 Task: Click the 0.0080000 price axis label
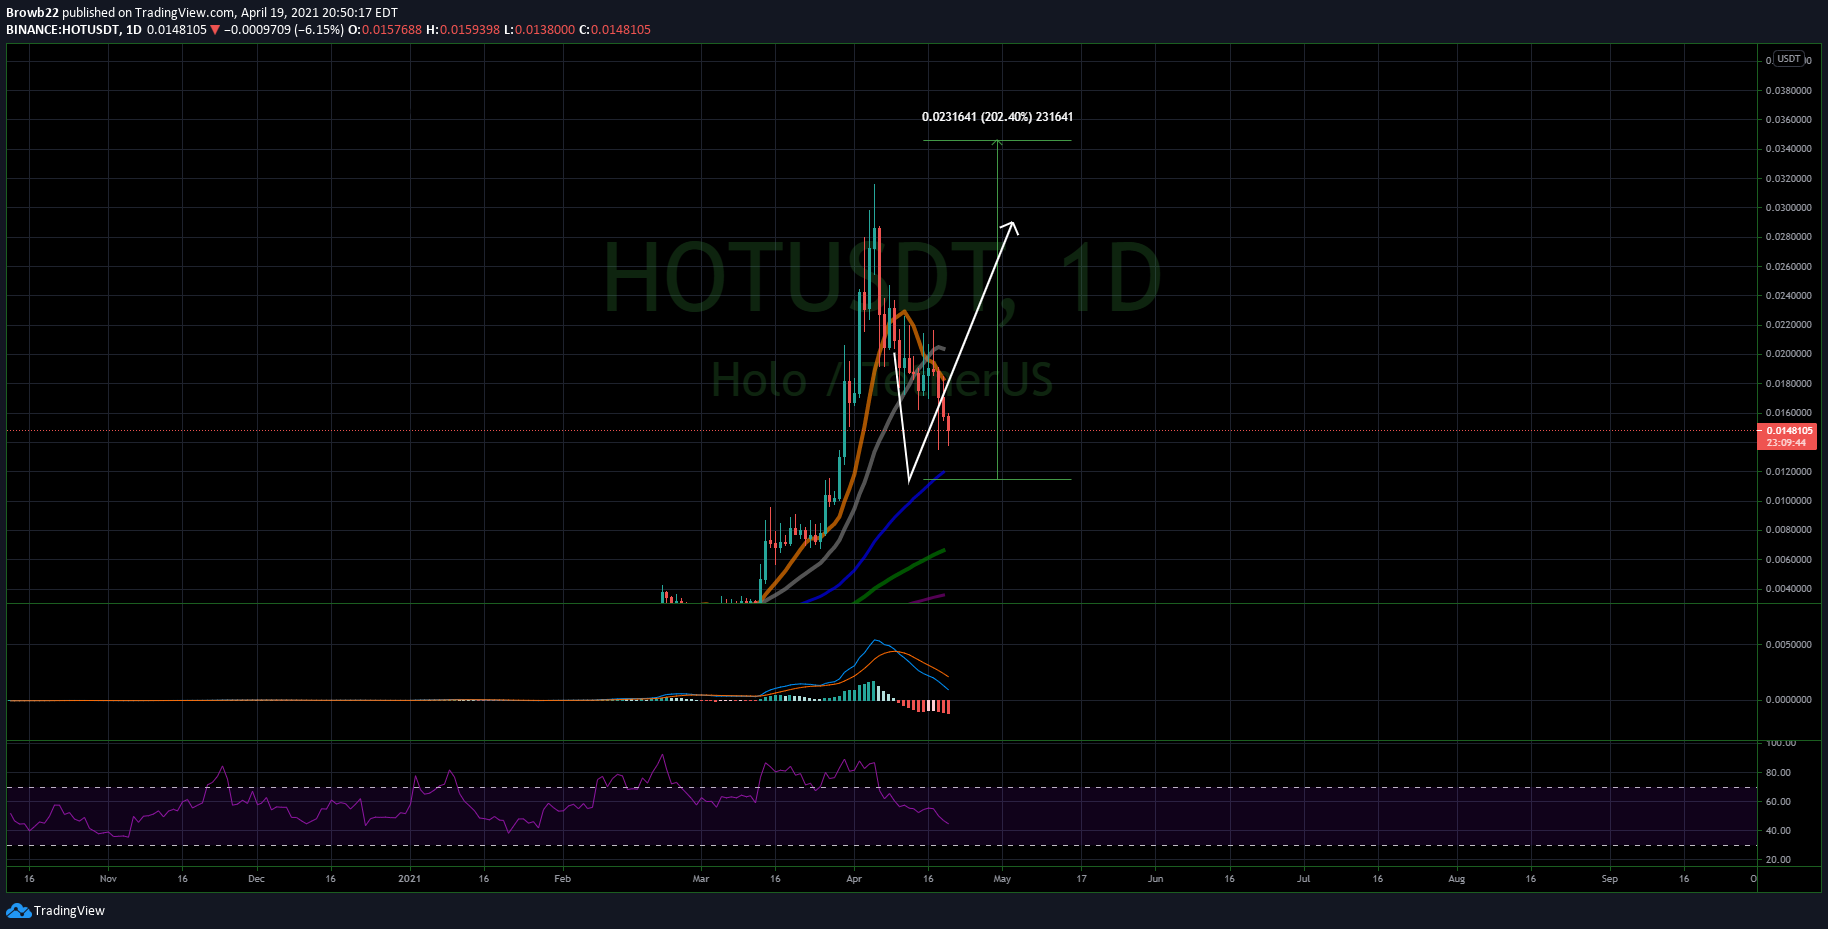(x=1788, y=530)
